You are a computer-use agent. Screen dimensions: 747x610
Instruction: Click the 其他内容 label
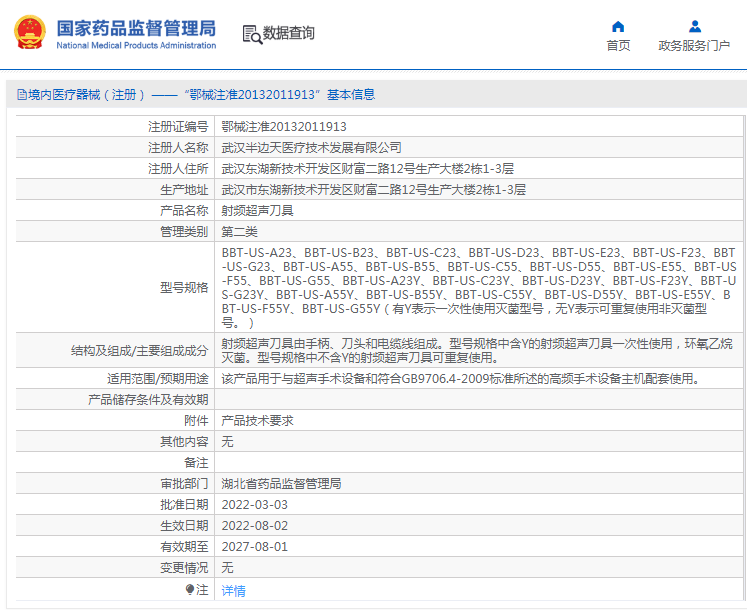pos(184,441)
